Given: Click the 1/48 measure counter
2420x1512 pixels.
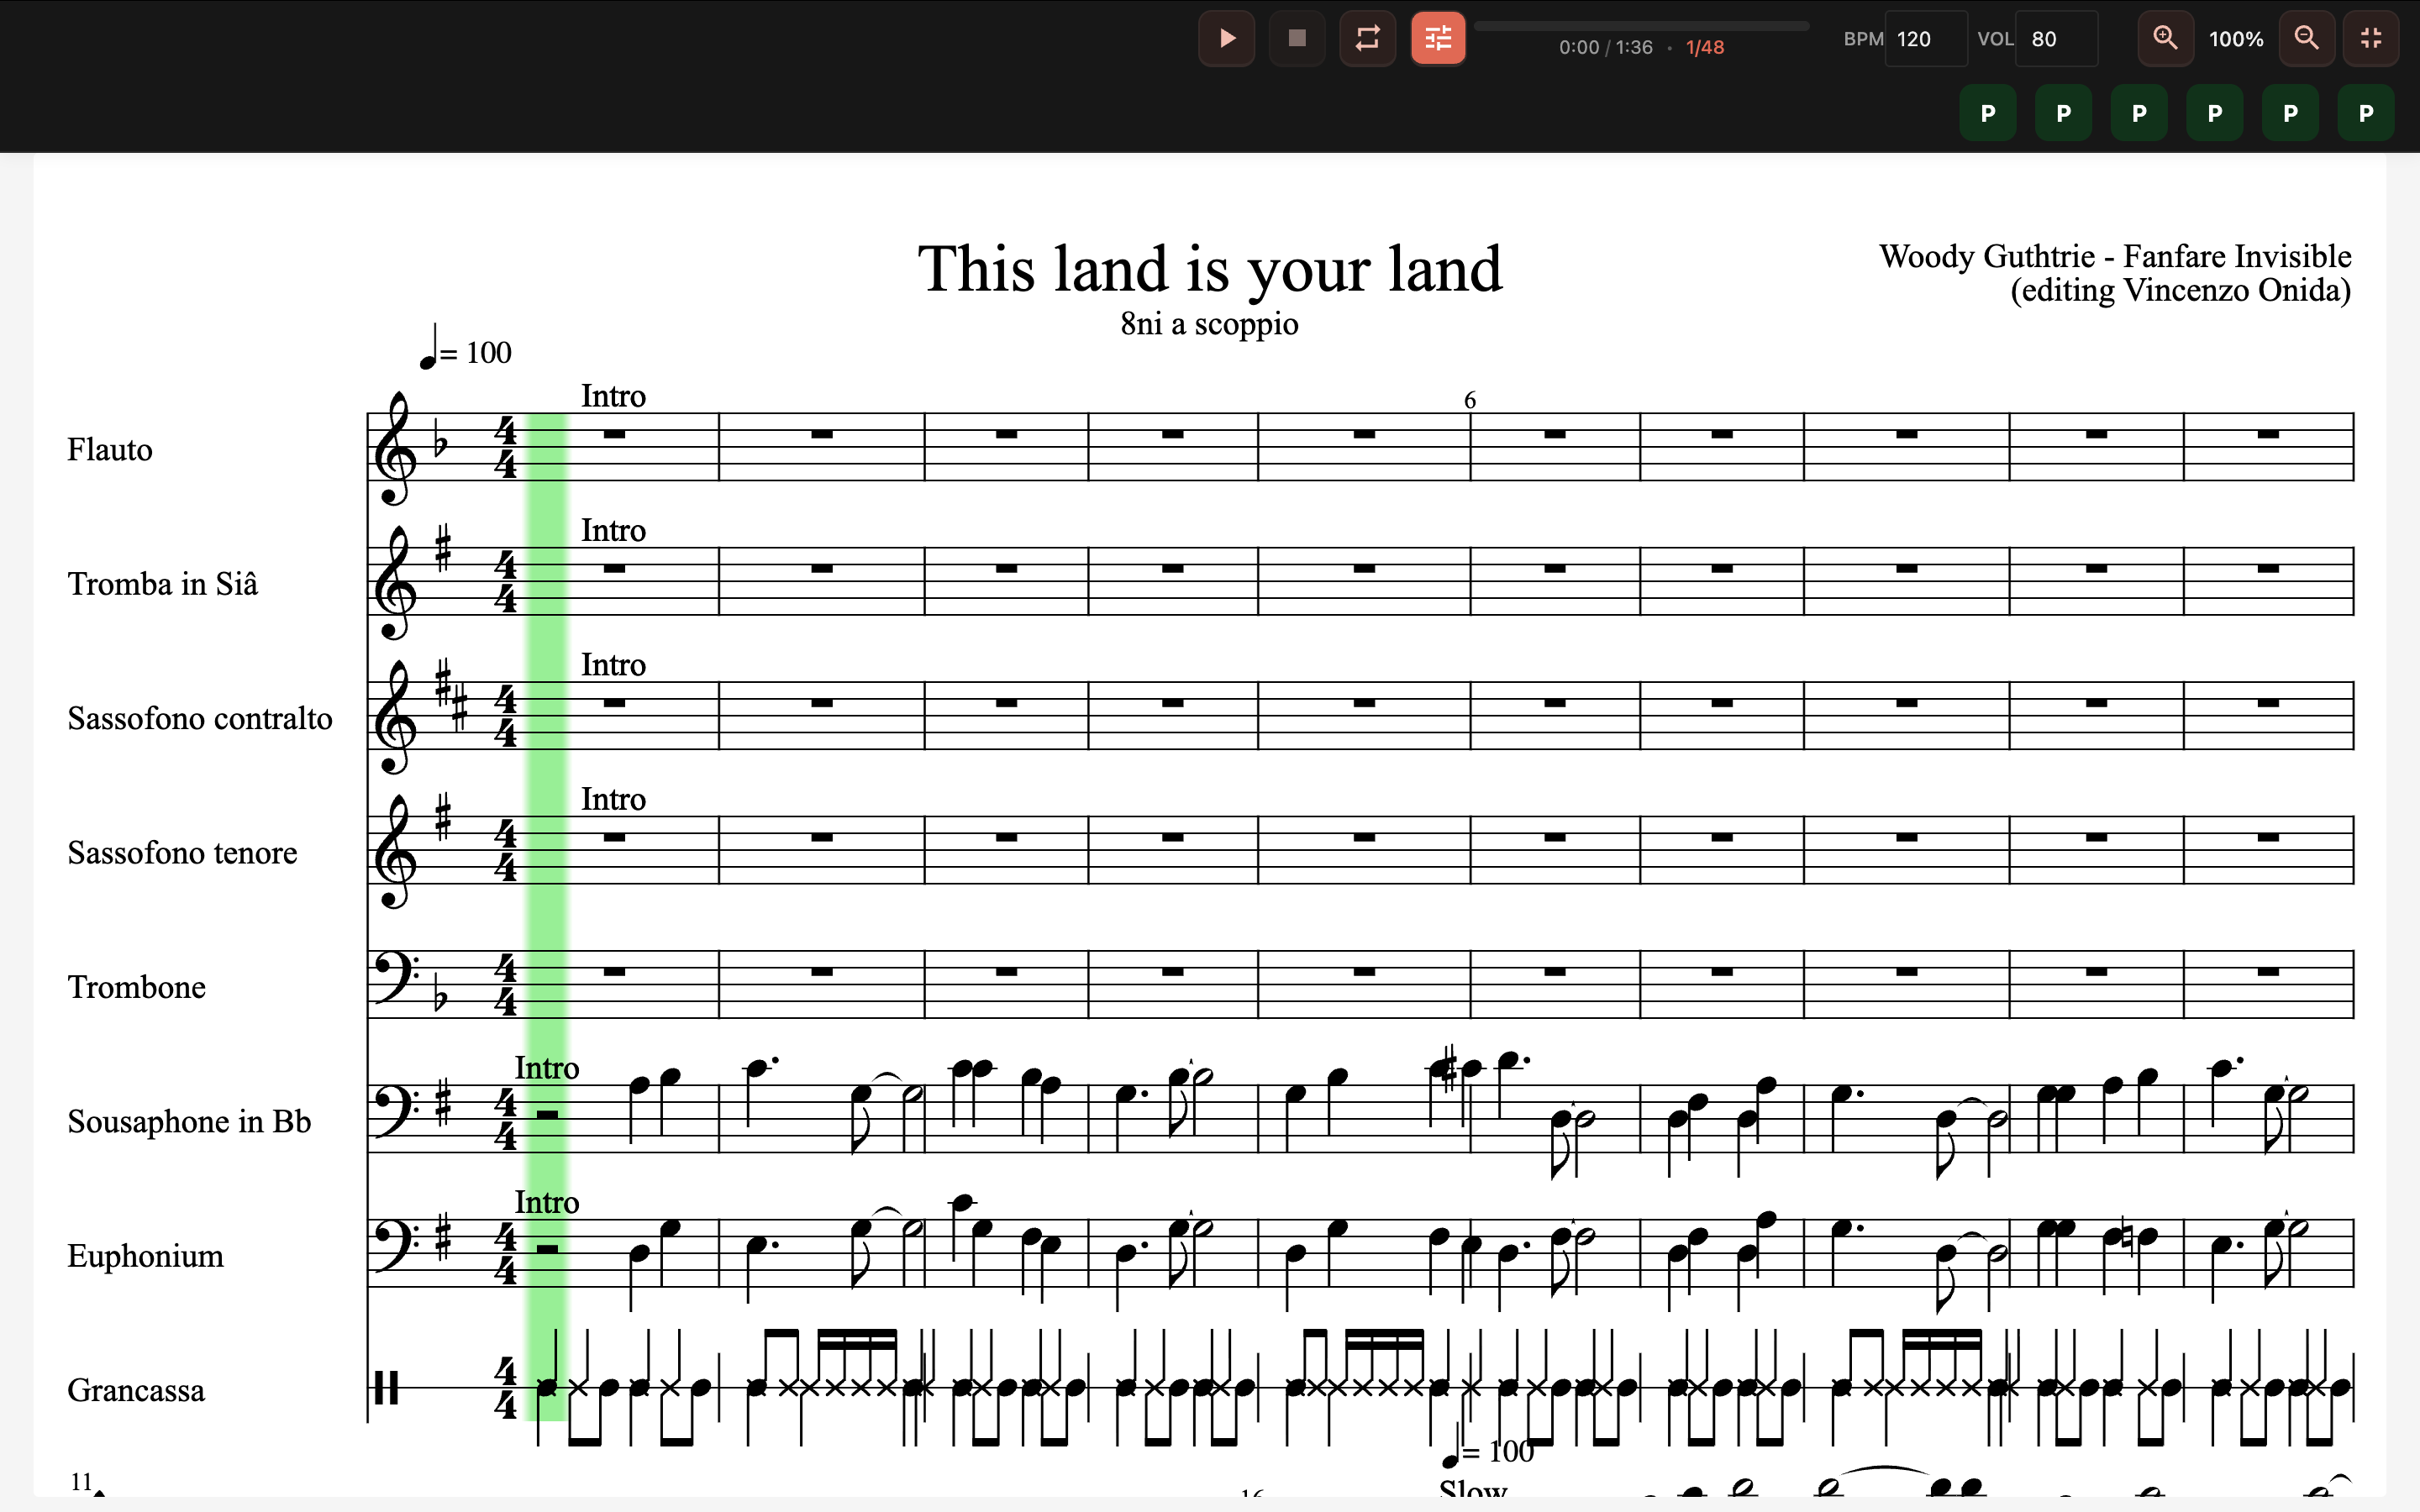Looking at the screenshot, I should (1705, 47).
